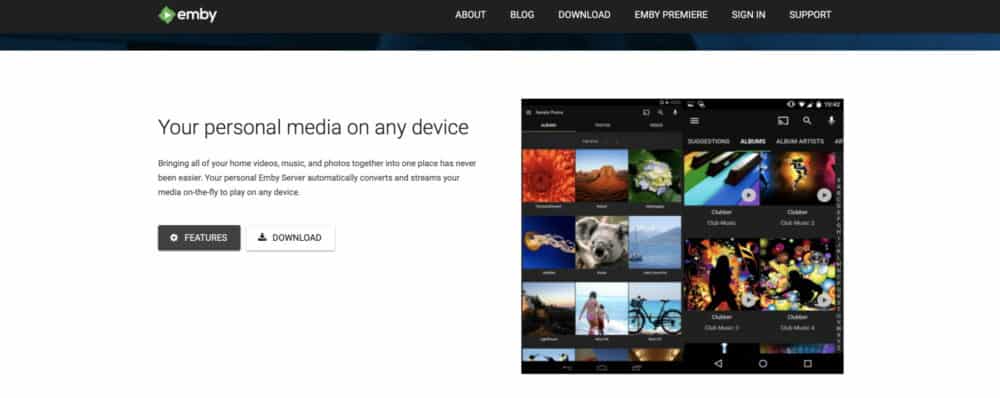Screen dimensions: 1000x398
Task: Tap the search icon in the photos app screenshot
Action: pos(660,112)
